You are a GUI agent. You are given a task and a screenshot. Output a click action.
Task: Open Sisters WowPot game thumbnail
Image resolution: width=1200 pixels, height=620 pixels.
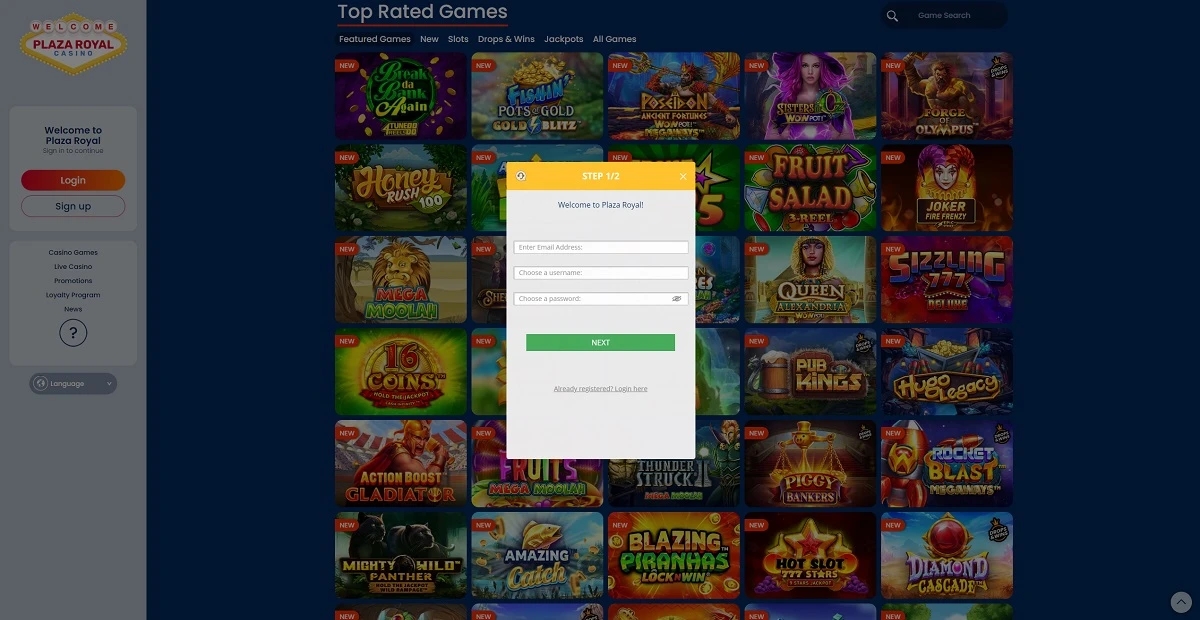810,95
